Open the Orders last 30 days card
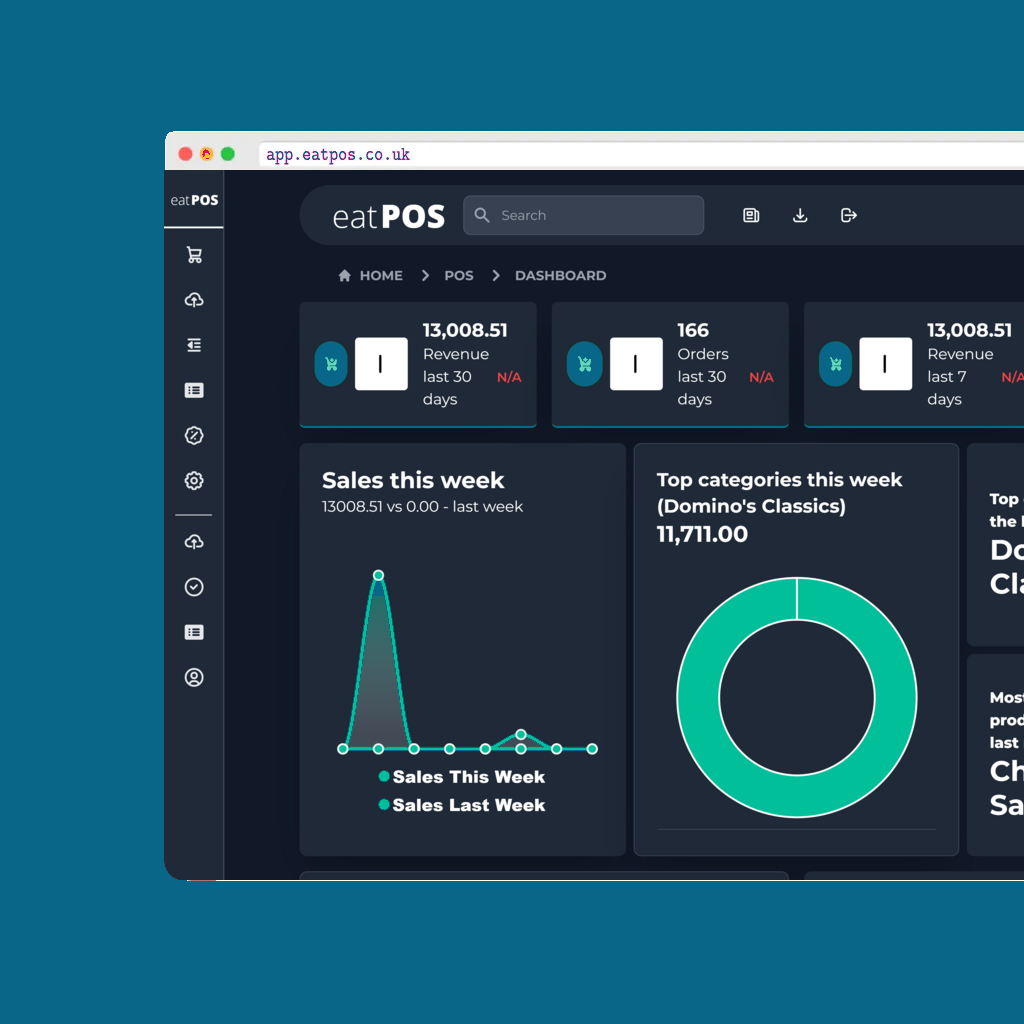The image size is (1024, 1024). point(670,365)
